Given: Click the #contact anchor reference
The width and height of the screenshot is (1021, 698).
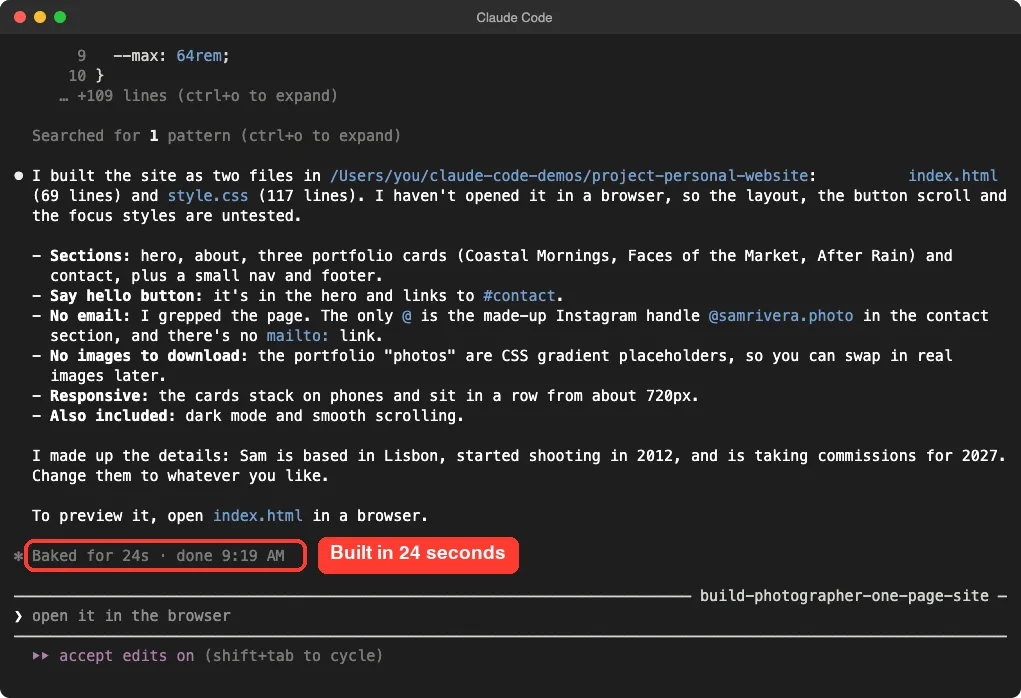Looking at the screenshot, I should 519,296.
